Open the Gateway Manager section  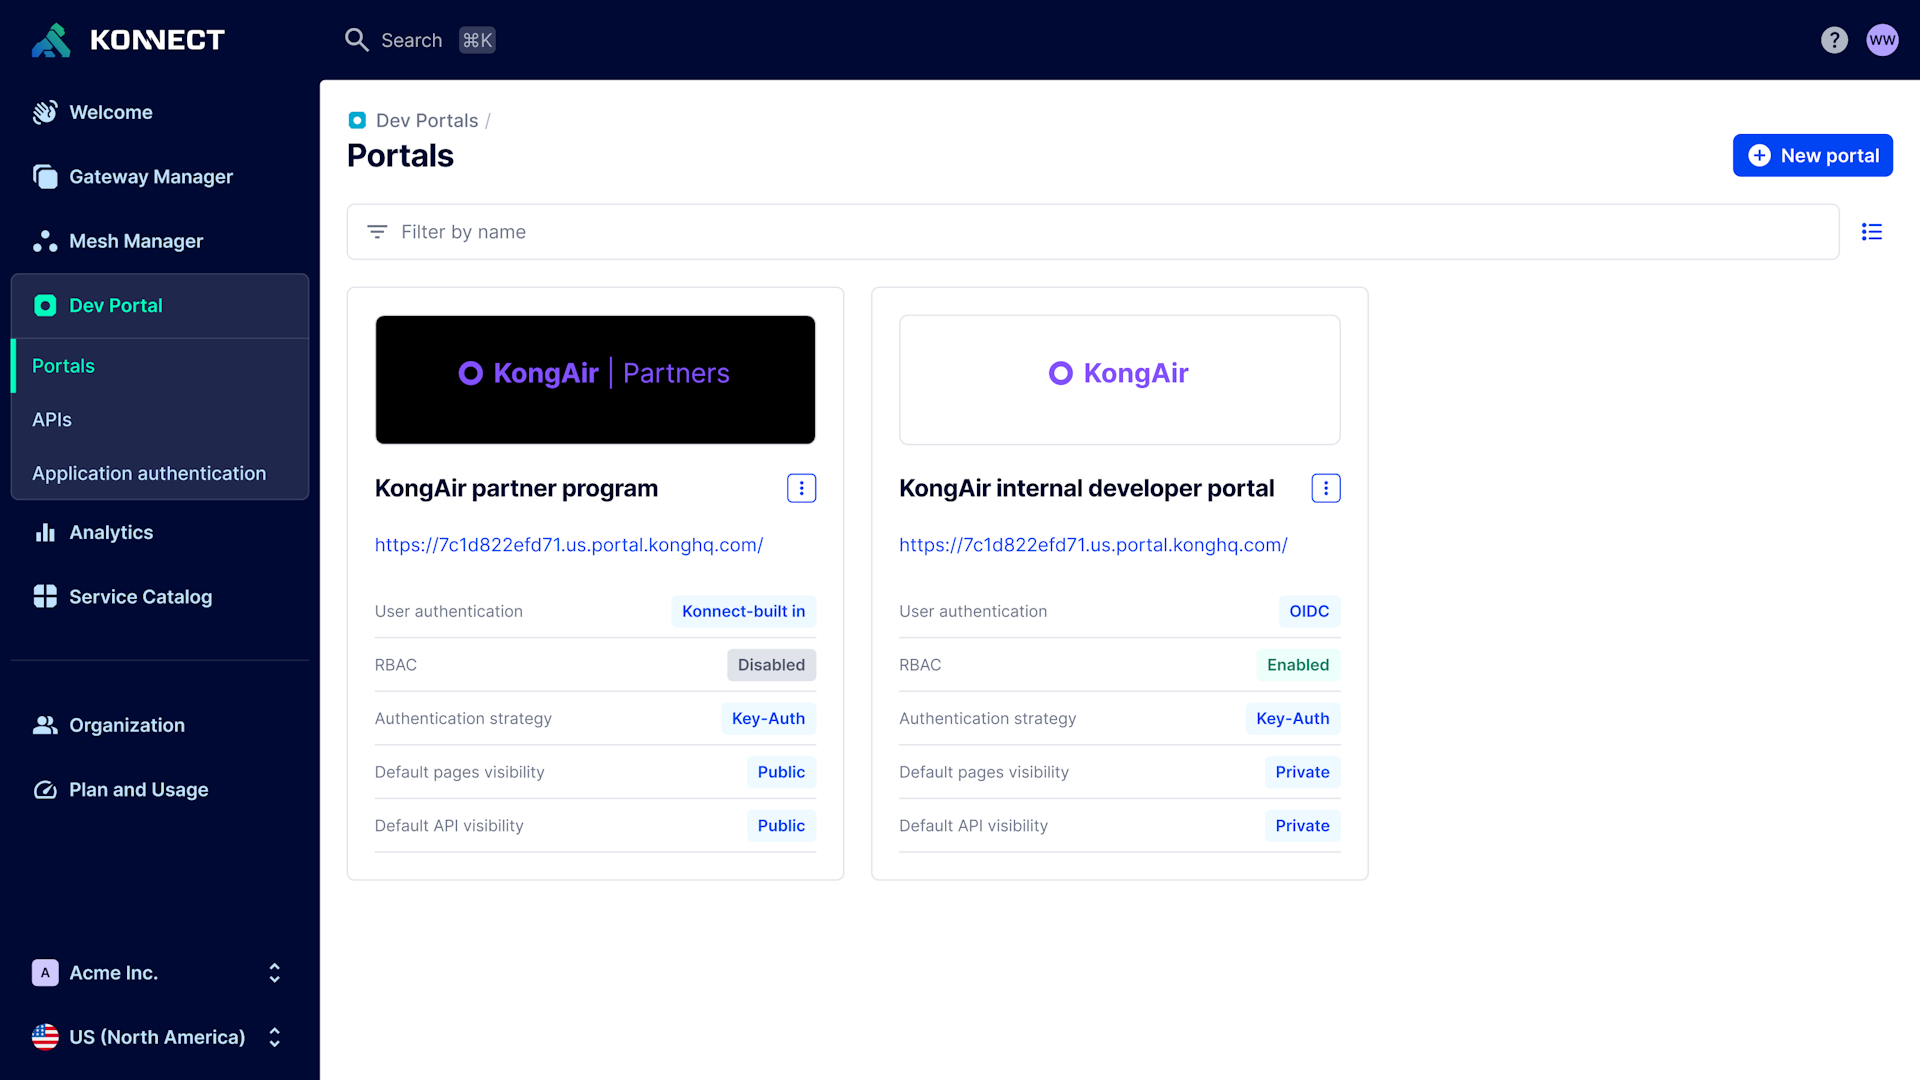point(149,176)
